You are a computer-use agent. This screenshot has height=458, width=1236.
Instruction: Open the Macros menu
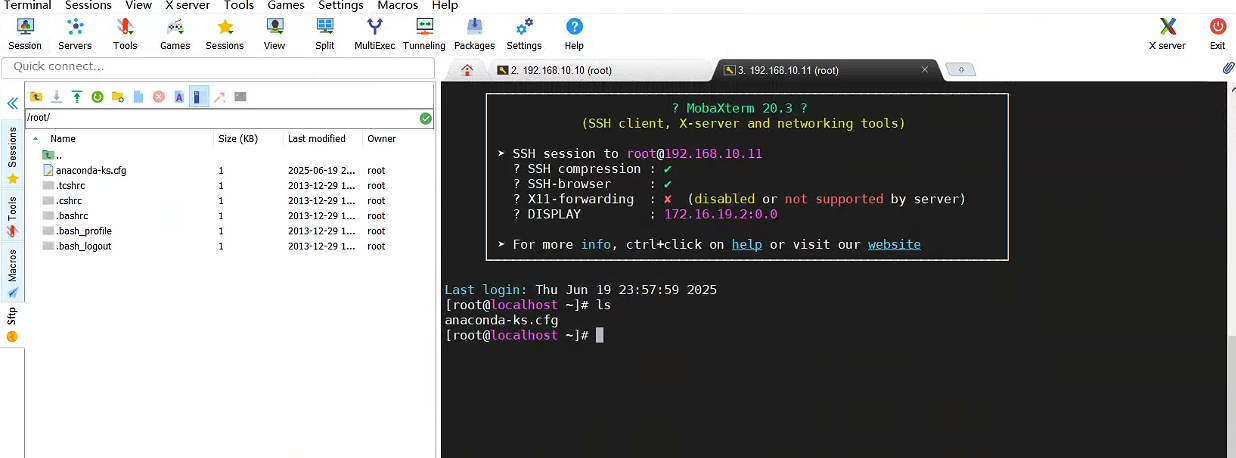click(397, 6)
